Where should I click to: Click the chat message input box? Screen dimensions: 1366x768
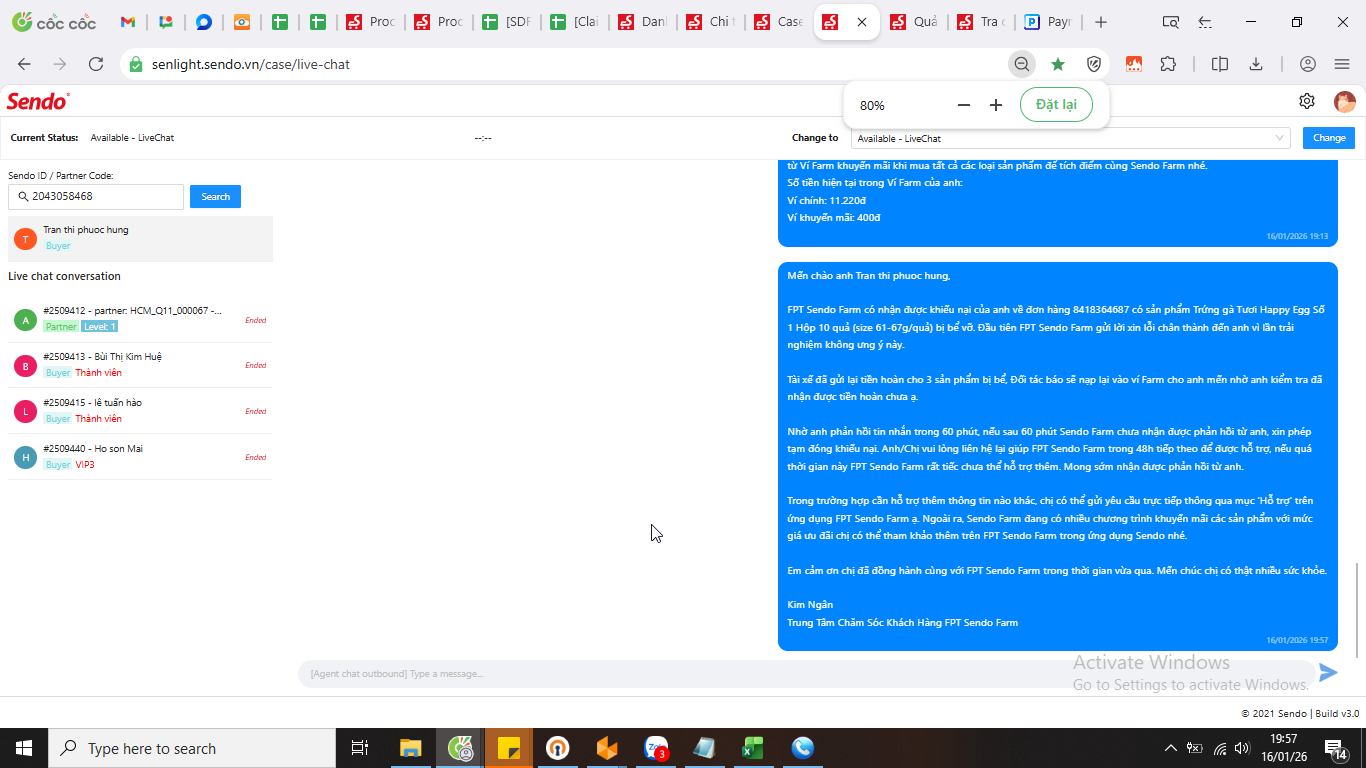(806, 674)
